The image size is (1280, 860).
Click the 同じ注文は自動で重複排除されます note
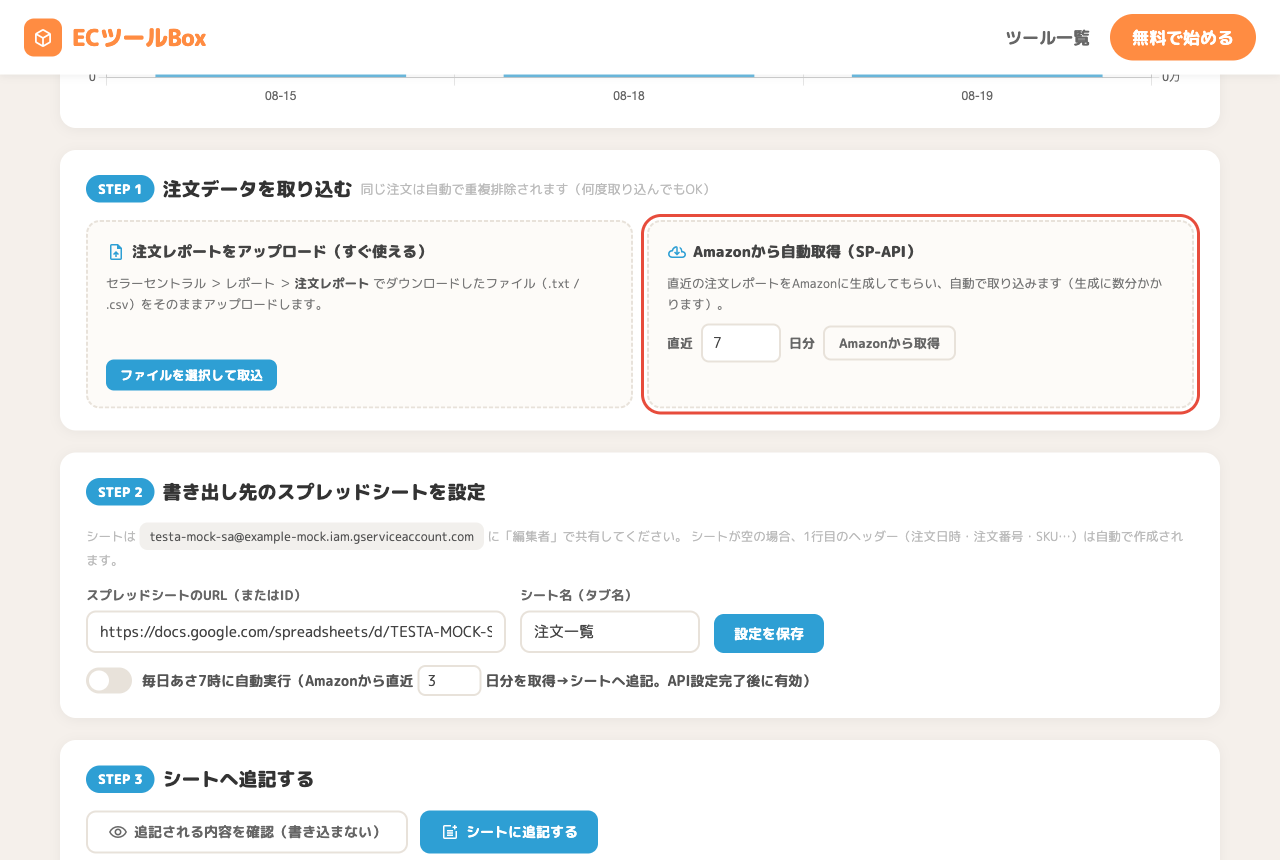[x=535, y=189]
